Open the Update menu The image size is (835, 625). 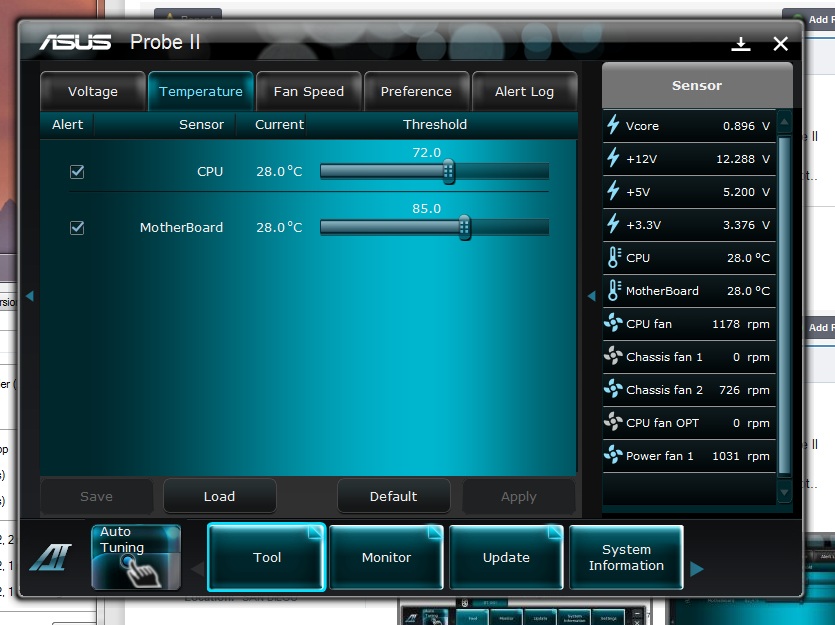[x=506, y=557]
